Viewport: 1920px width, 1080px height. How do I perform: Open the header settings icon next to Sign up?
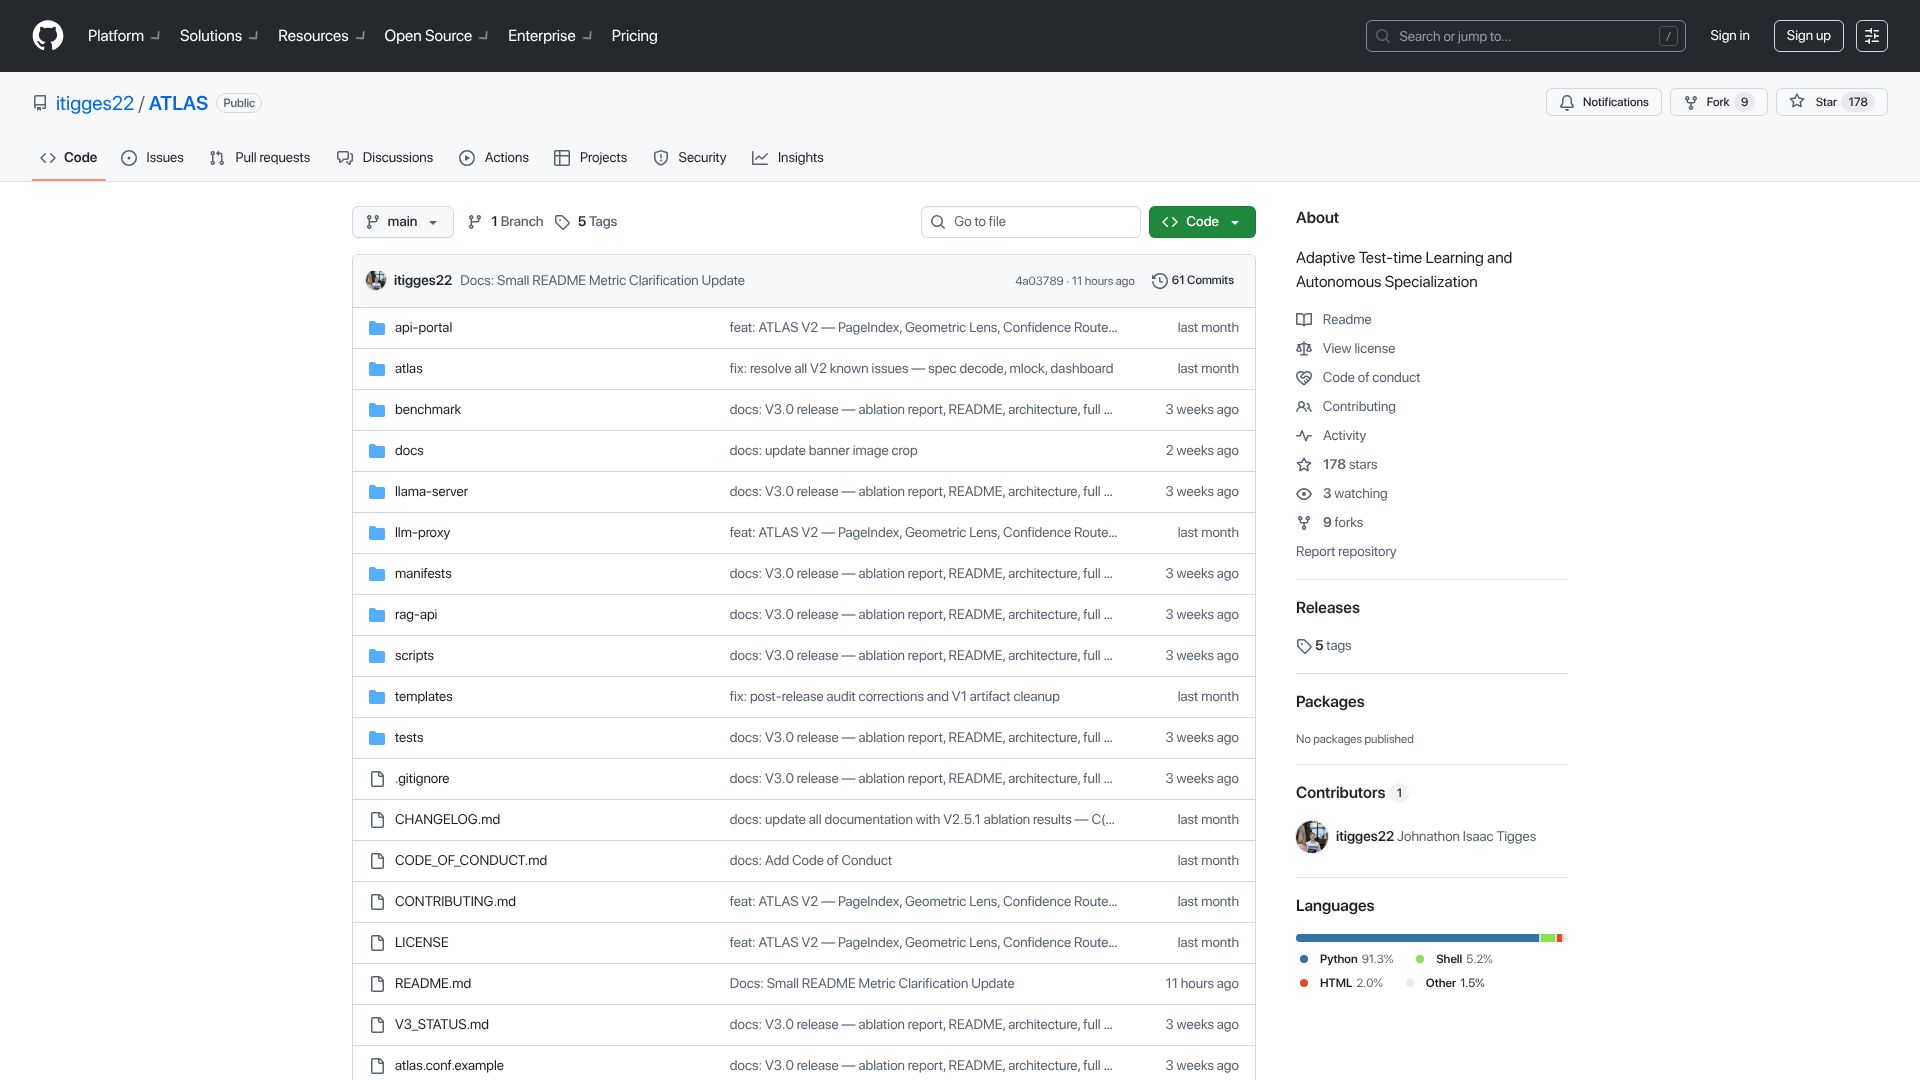tap(1872, 36)
